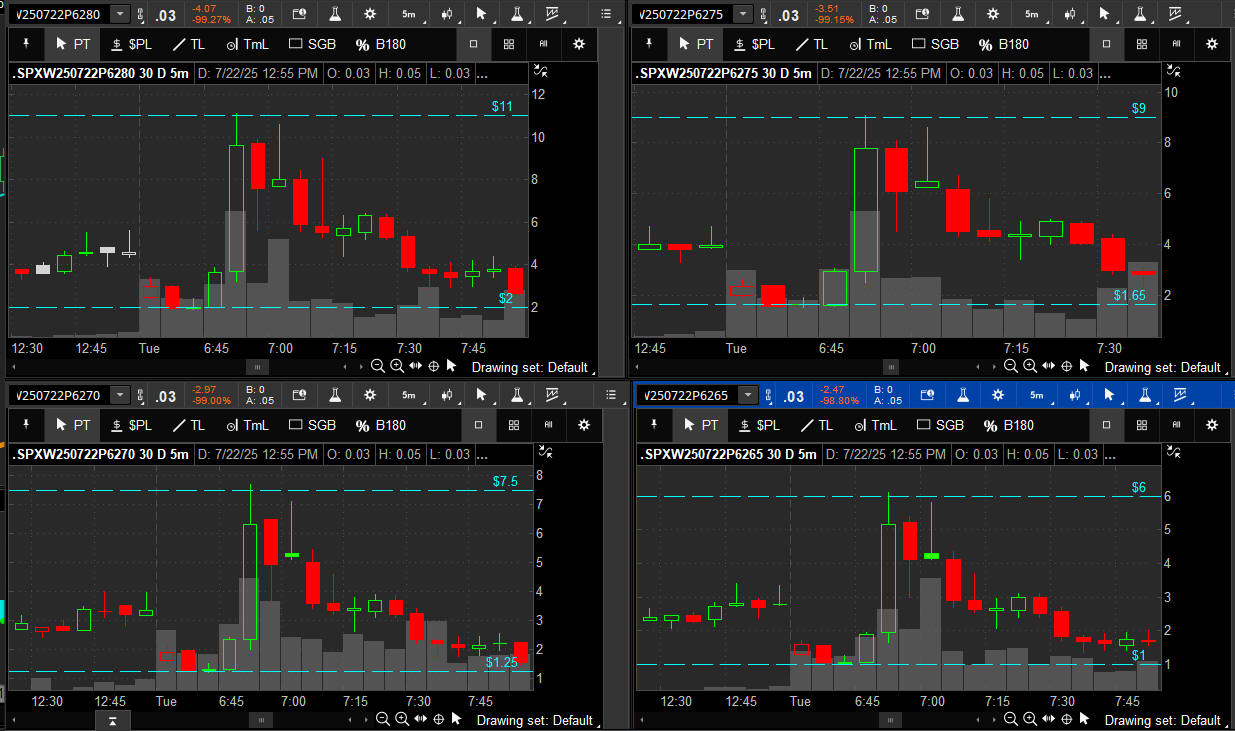Screen dimensions: 1235x731
Task: Toggle All charts drawing mode in P6270 toolbar
Action: click(x=547, y=425)
